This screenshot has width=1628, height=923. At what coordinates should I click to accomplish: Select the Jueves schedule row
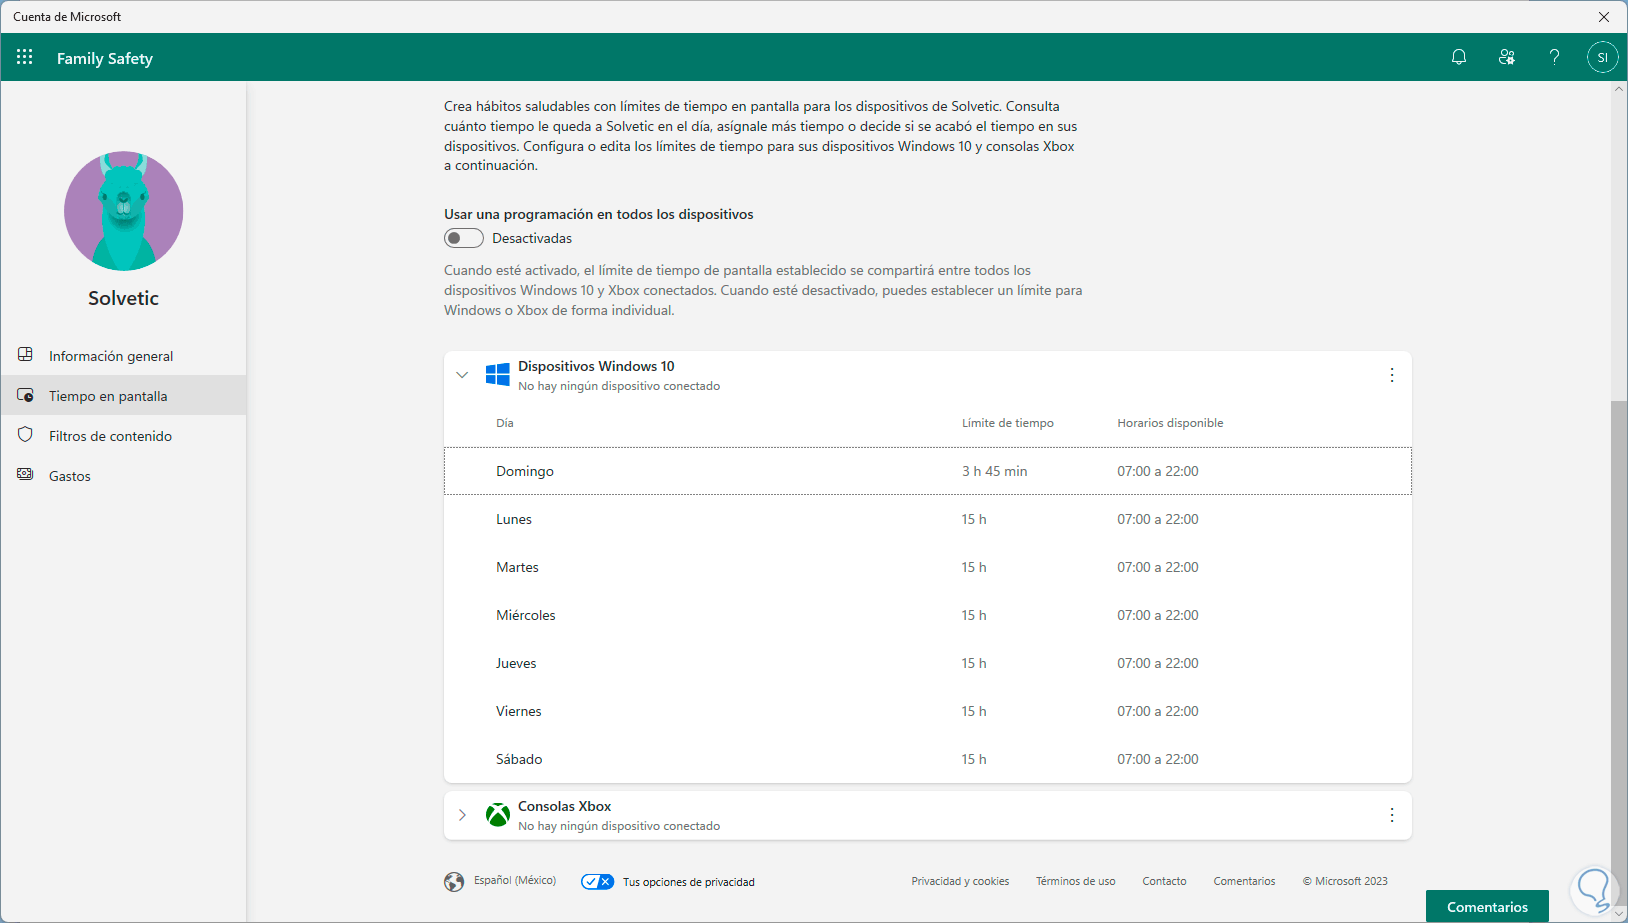[928, 663]
